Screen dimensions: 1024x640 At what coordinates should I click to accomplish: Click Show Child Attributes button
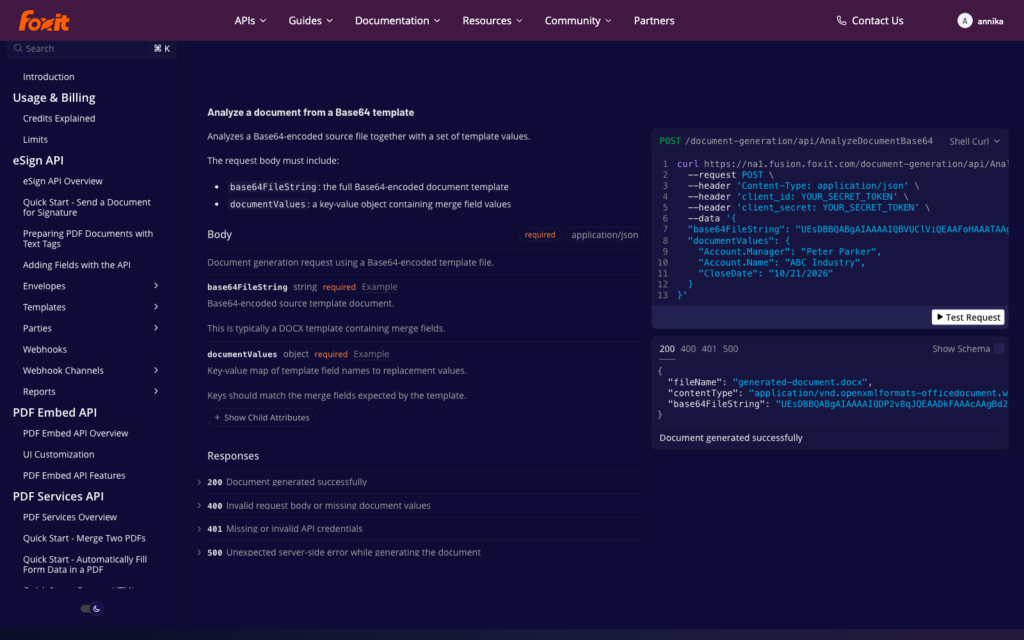[x=262, y=417]
